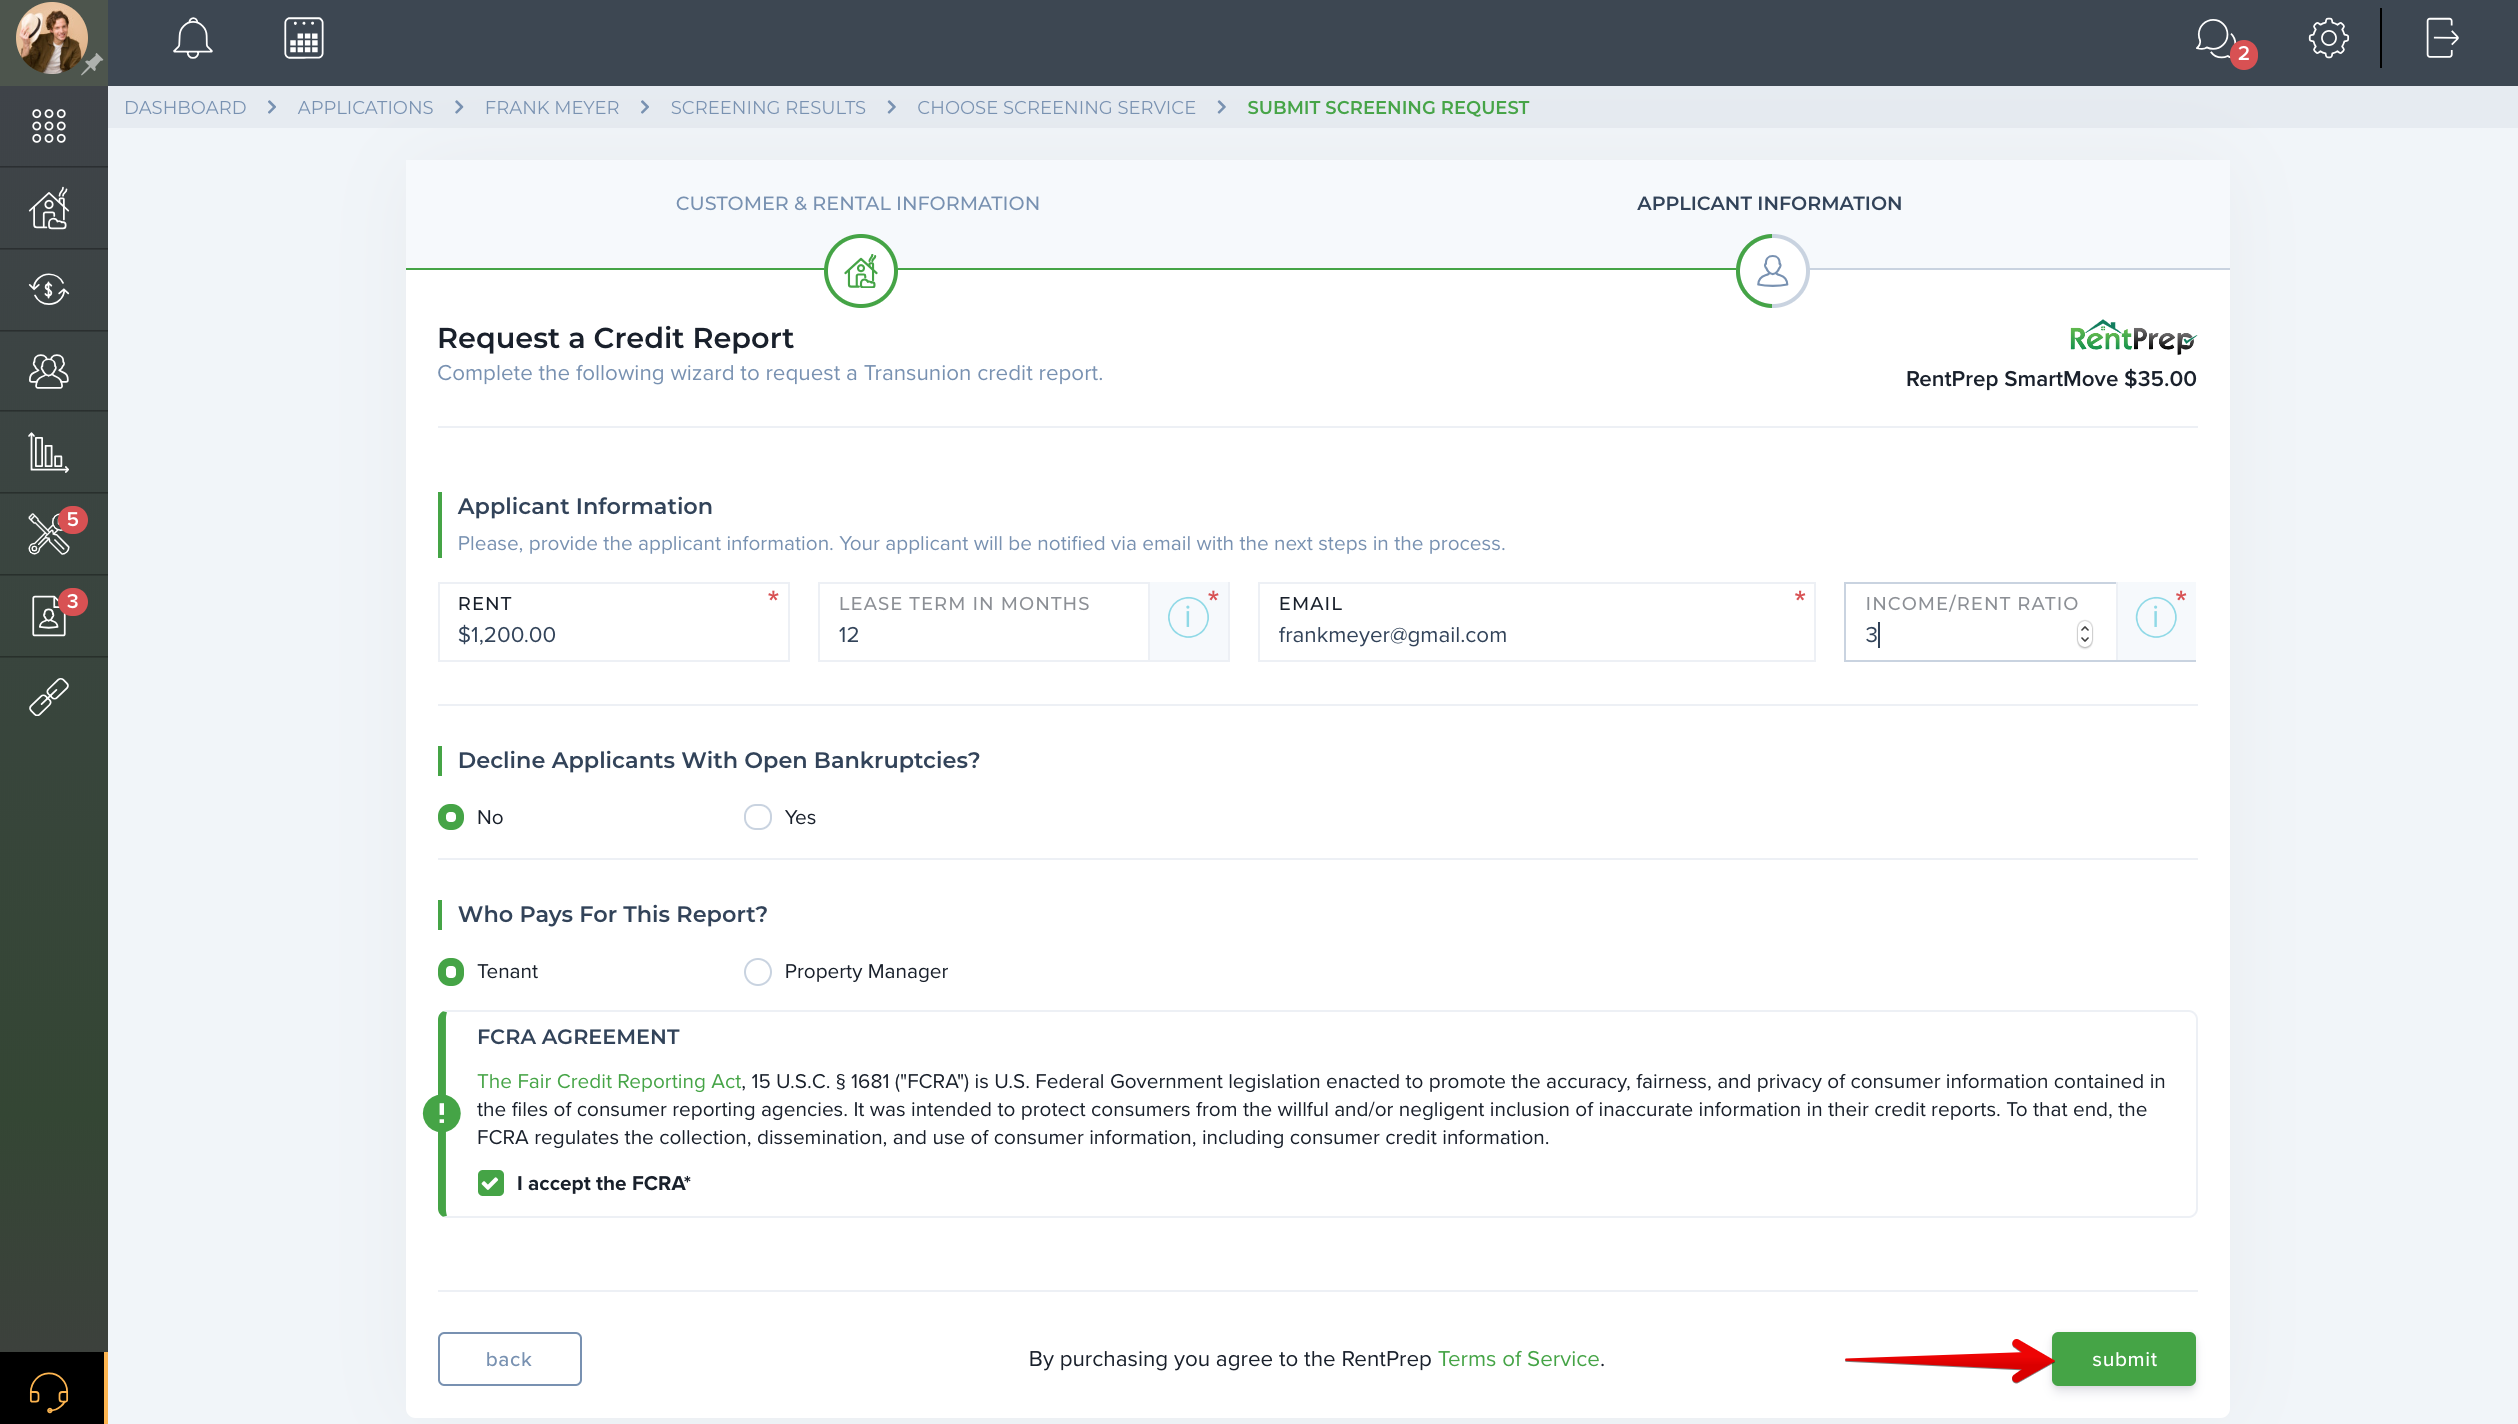Open the calendar icon in top bar

(x=303, y=39)
